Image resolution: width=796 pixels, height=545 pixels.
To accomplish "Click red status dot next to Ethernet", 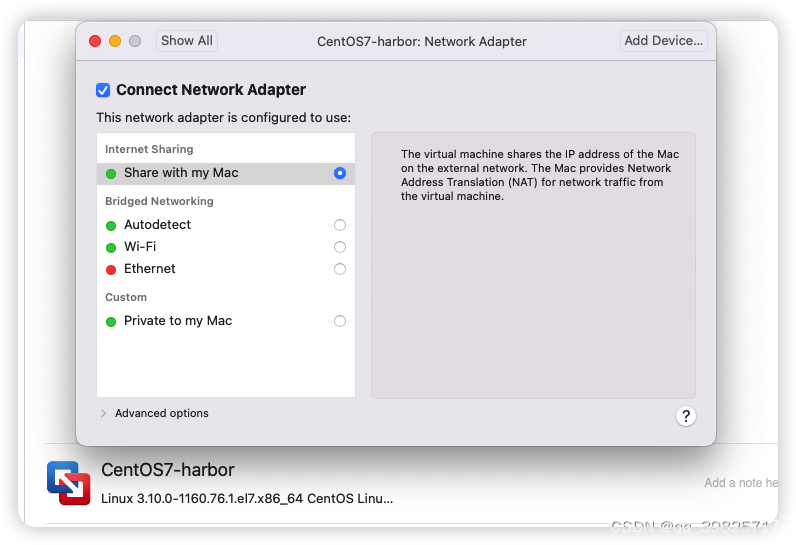I will (x=111, y=269).
